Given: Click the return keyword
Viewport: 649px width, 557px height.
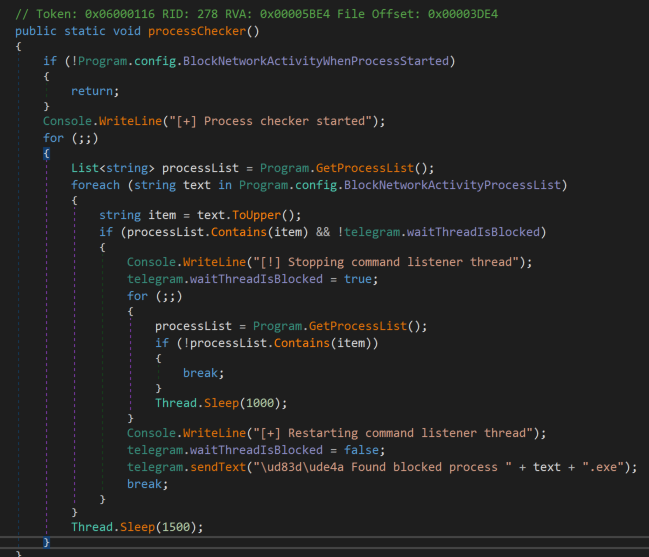Looking at the screenshot, I should pos(93,90).
